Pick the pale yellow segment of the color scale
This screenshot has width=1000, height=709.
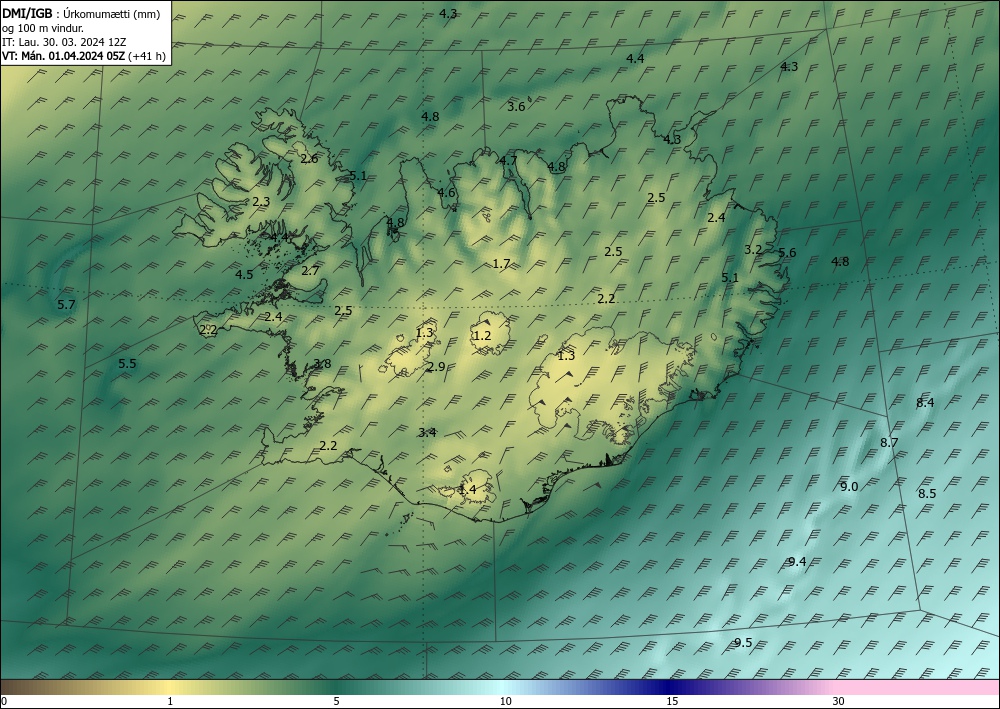pos(170,687)
